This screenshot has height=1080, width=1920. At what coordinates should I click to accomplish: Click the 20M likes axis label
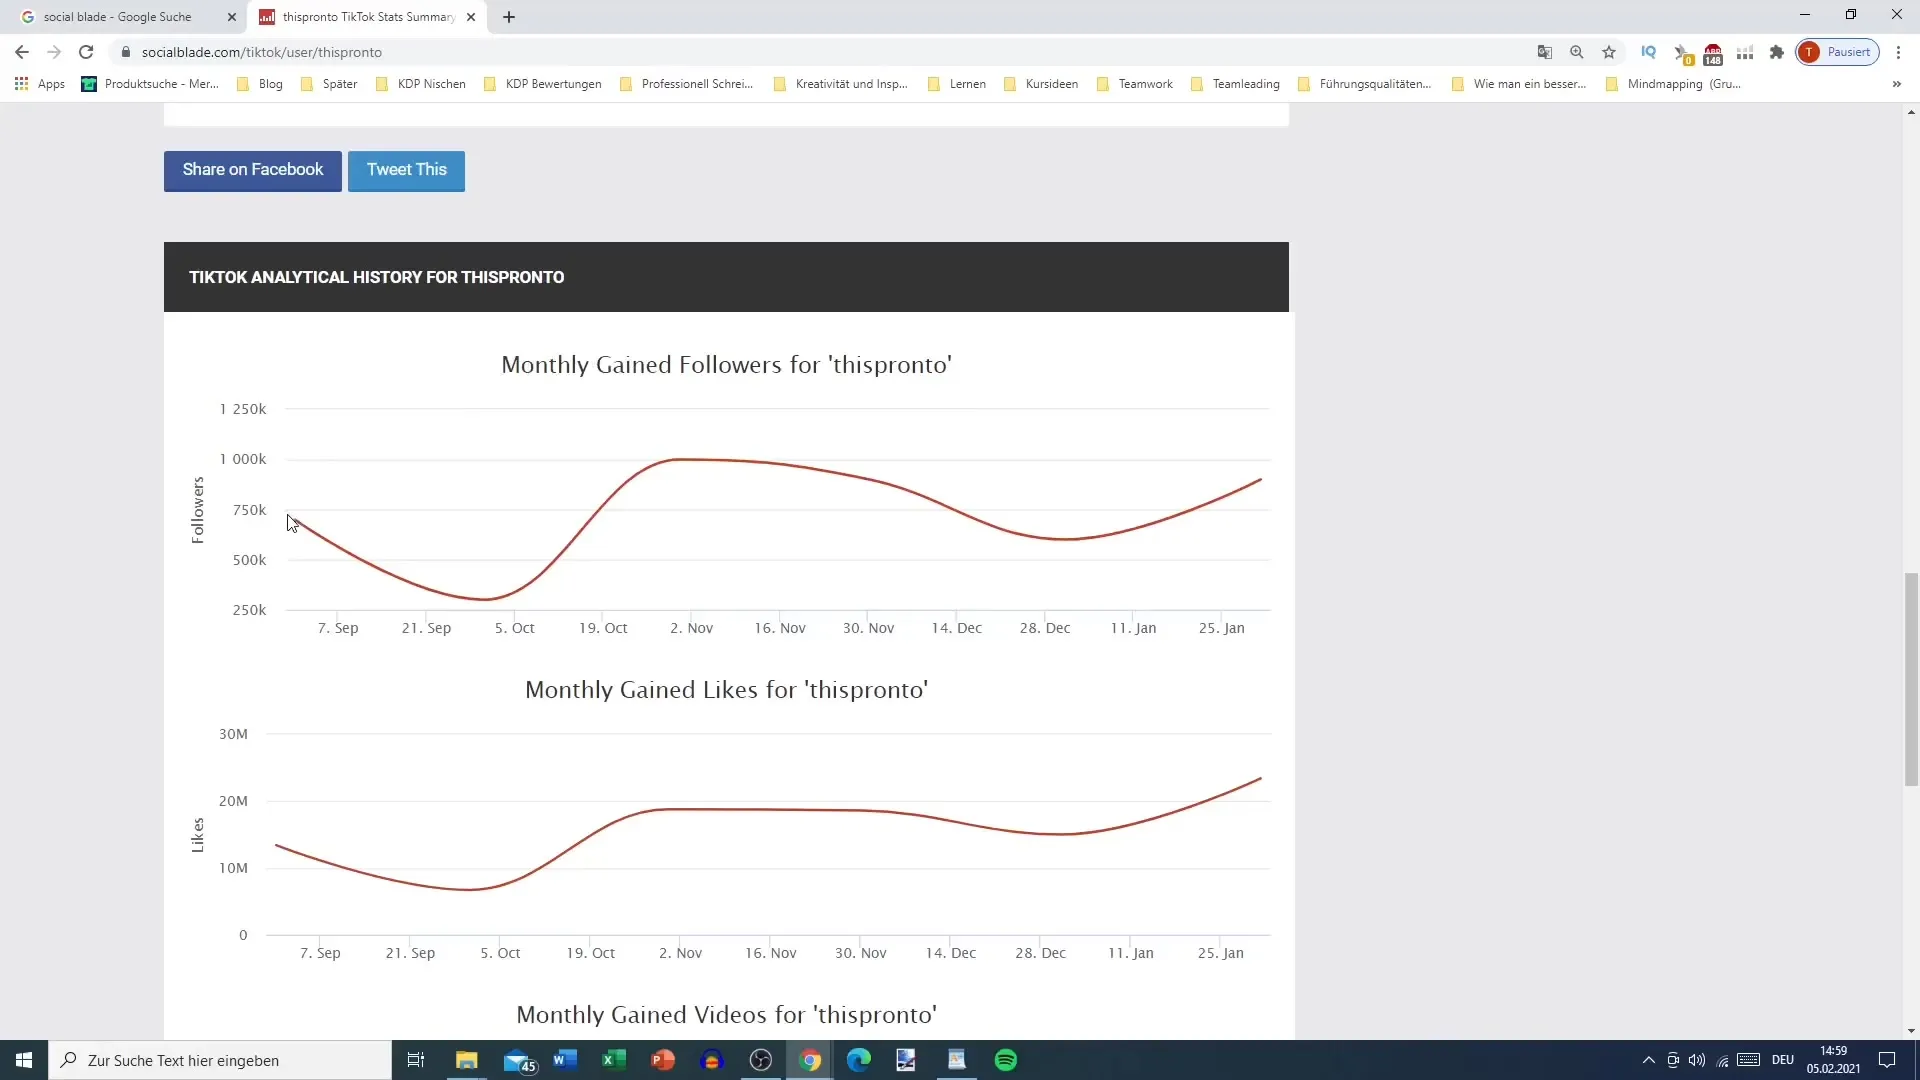233,801
